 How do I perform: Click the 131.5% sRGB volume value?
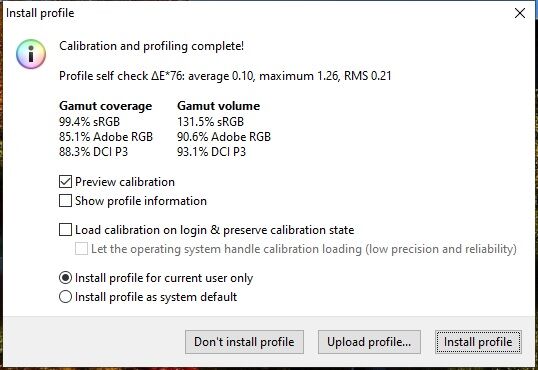click(x=210, y=122)
